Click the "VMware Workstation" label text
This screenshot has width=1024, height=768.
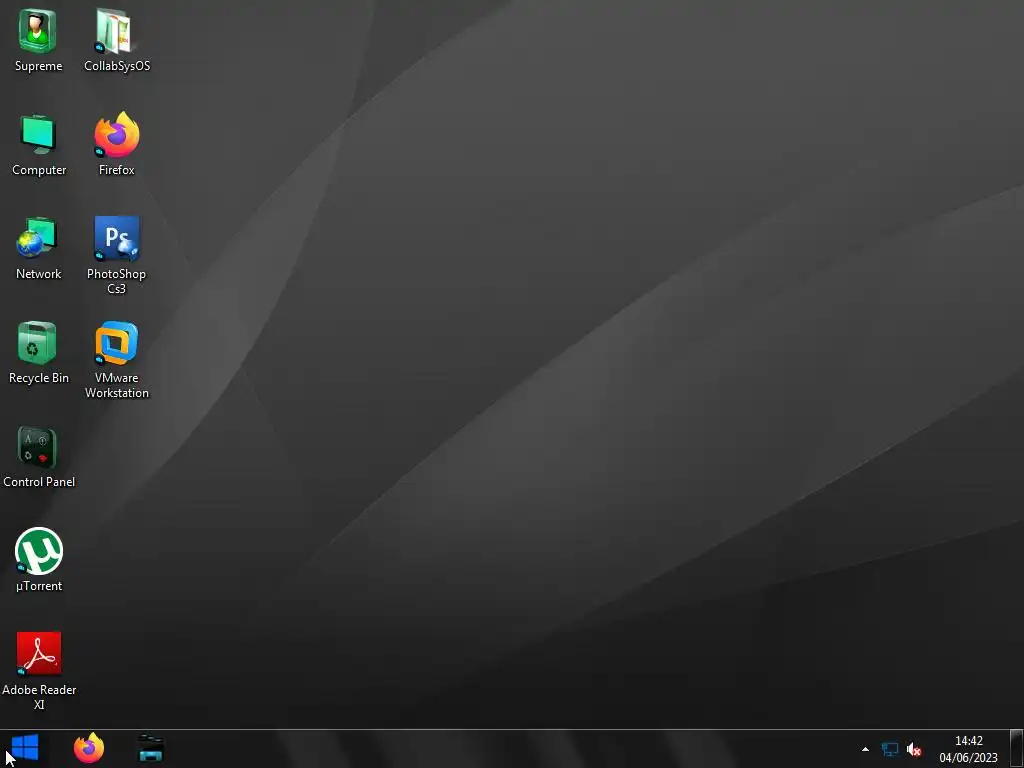click(x=117, y=385)
